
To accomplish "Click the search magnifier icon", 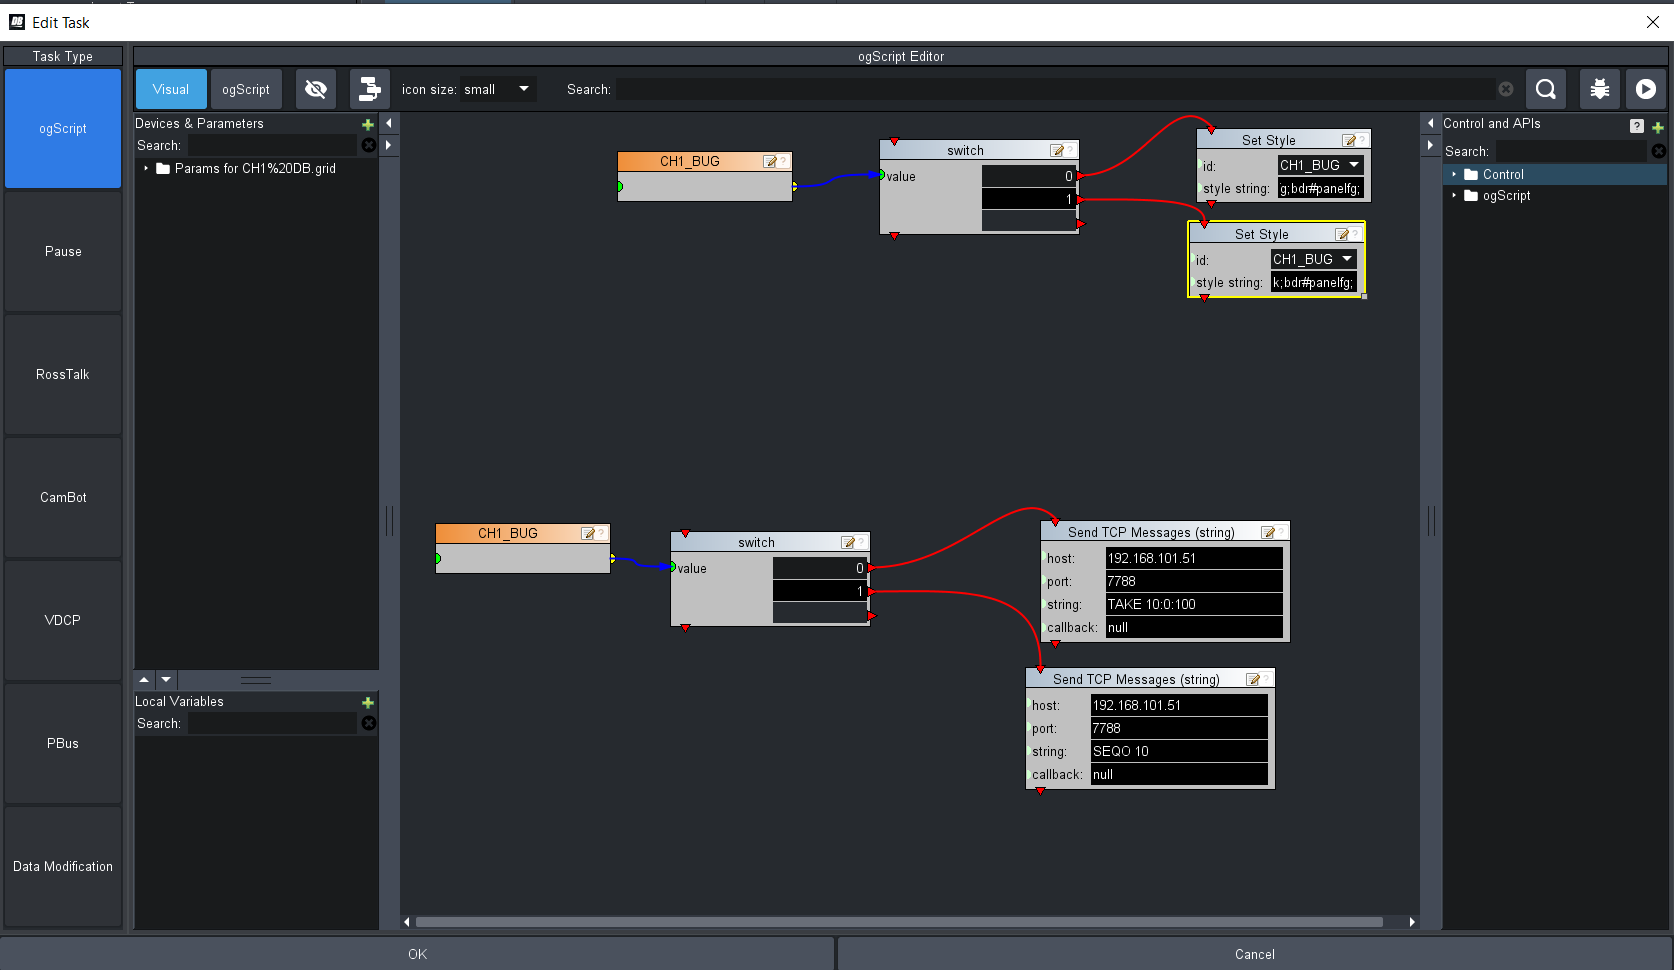I will (1545, 89).
